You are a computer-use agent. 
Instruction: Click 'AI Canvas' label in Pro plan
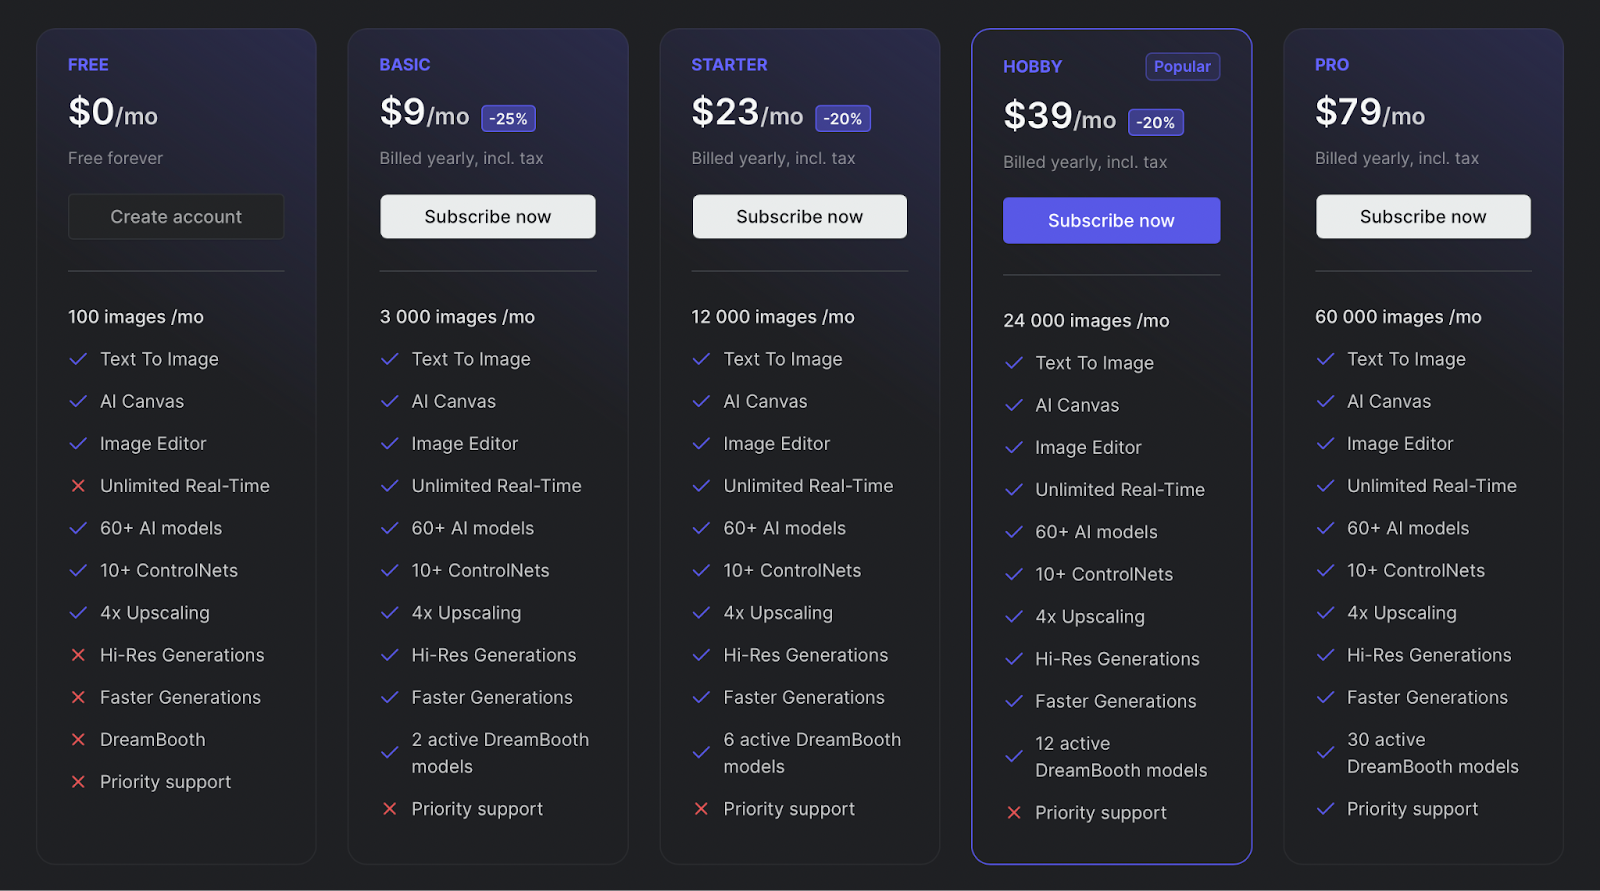click(x=1389, y=402)
